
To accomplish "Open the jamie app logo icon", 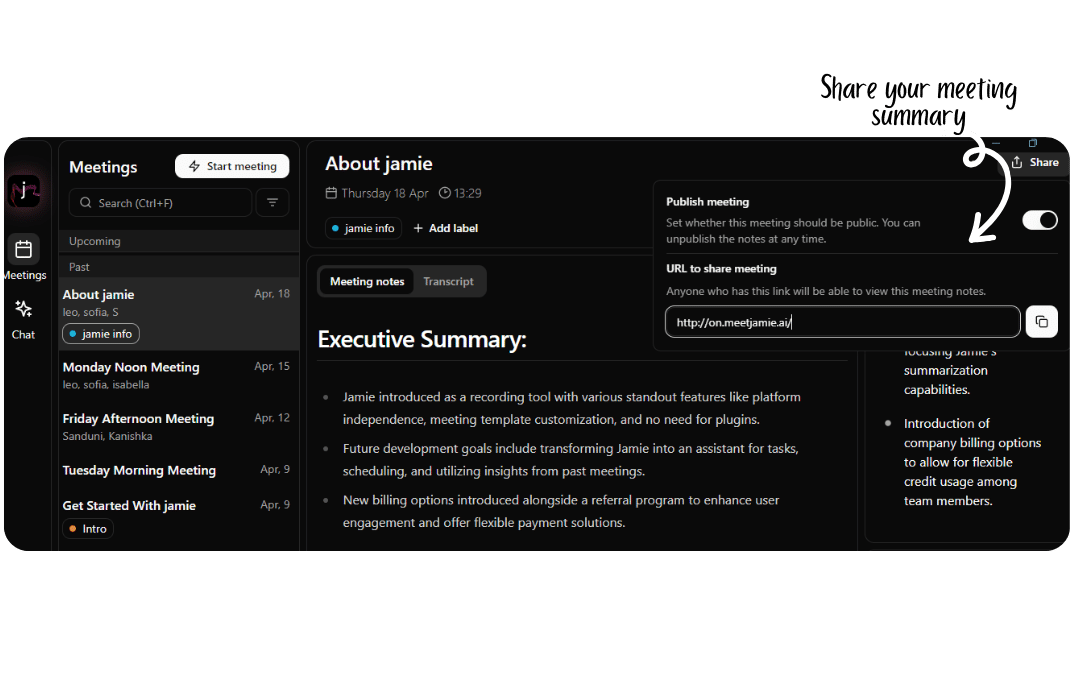I will (26, 190).
